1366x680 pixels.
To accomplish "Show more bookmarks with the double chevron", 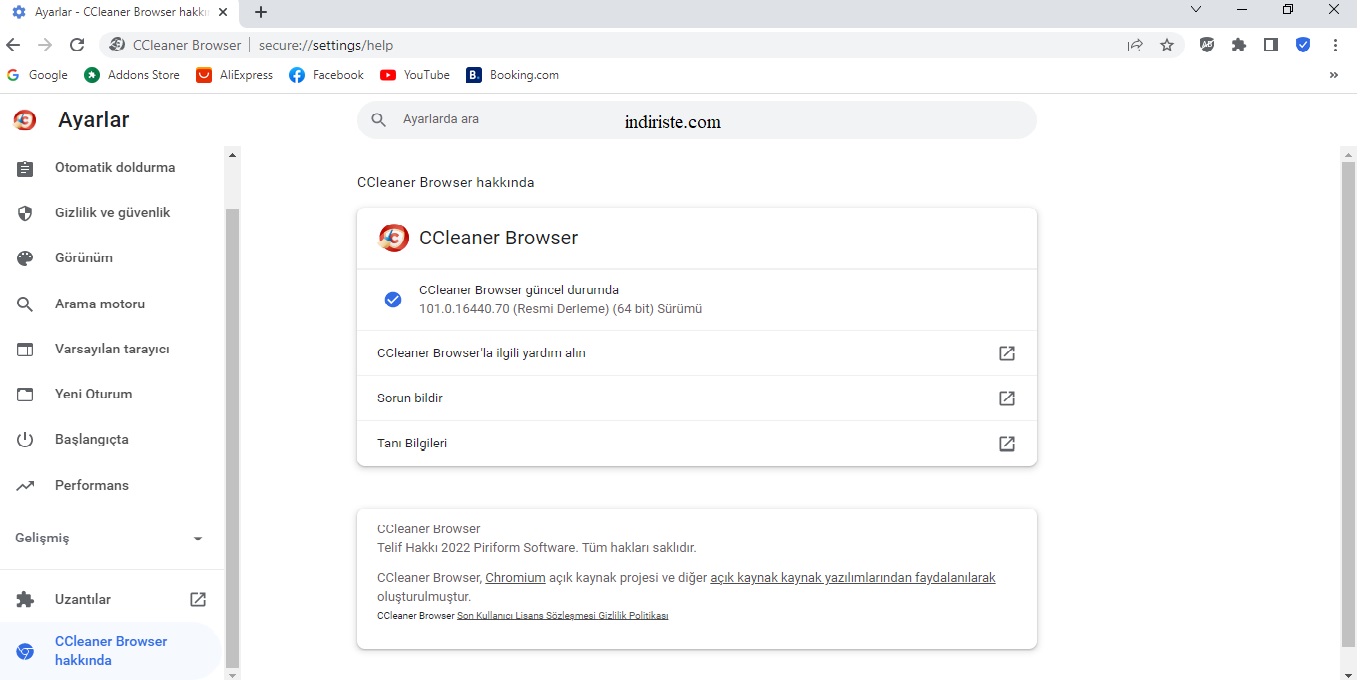I will [x=1334, y=75].
